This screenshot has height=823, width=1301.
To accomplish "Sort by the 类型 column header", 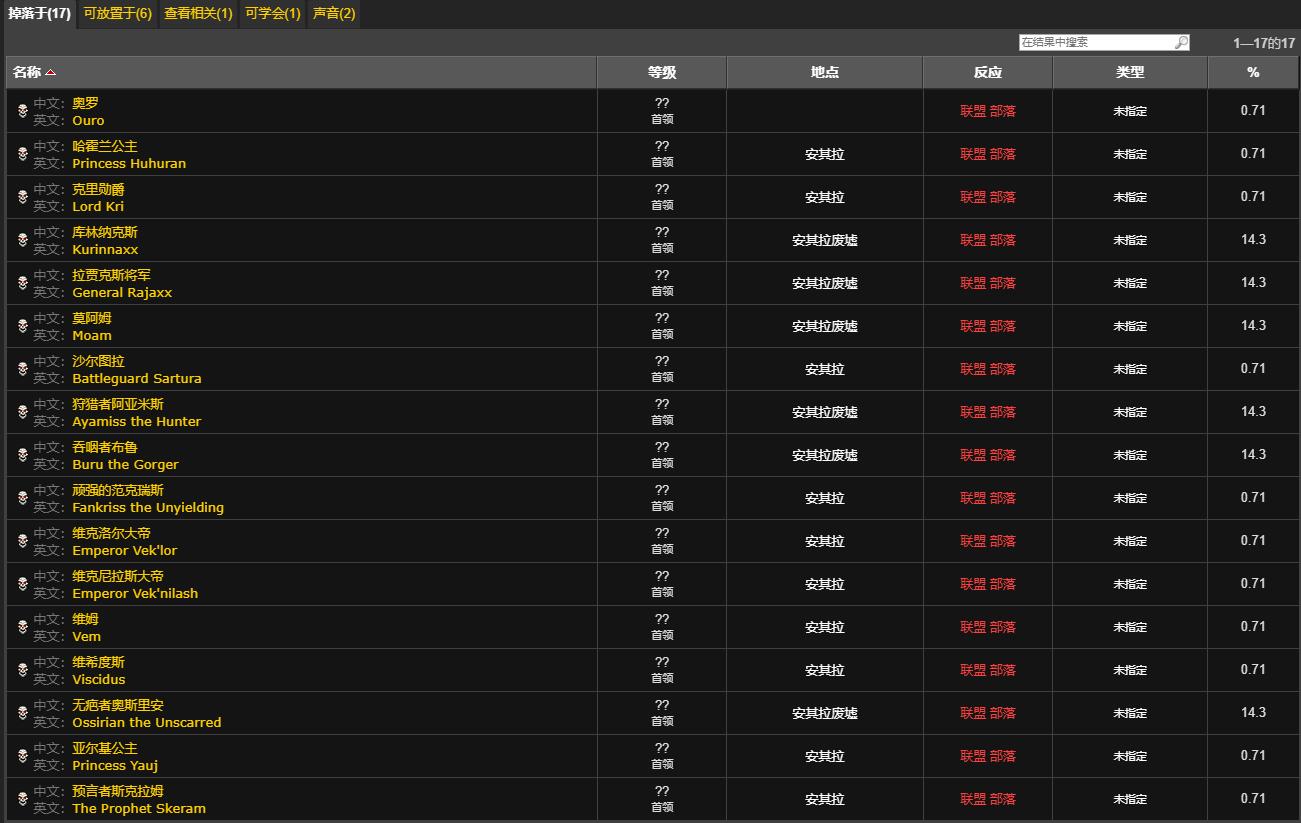I will [x=1130, y=72].
